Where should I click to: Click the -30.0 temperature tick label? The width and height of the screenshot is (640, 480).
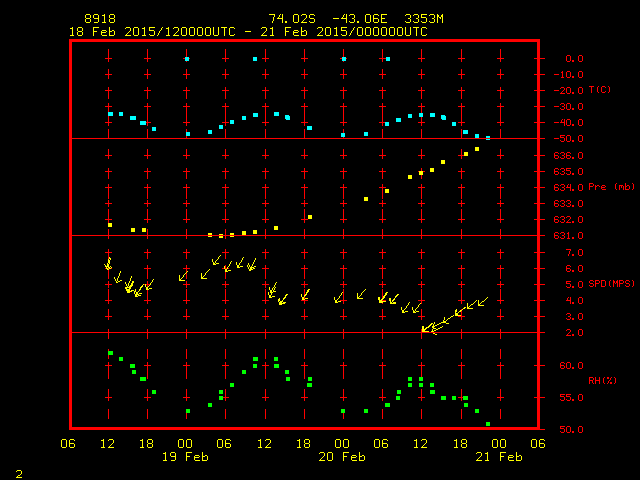point(569,107)
